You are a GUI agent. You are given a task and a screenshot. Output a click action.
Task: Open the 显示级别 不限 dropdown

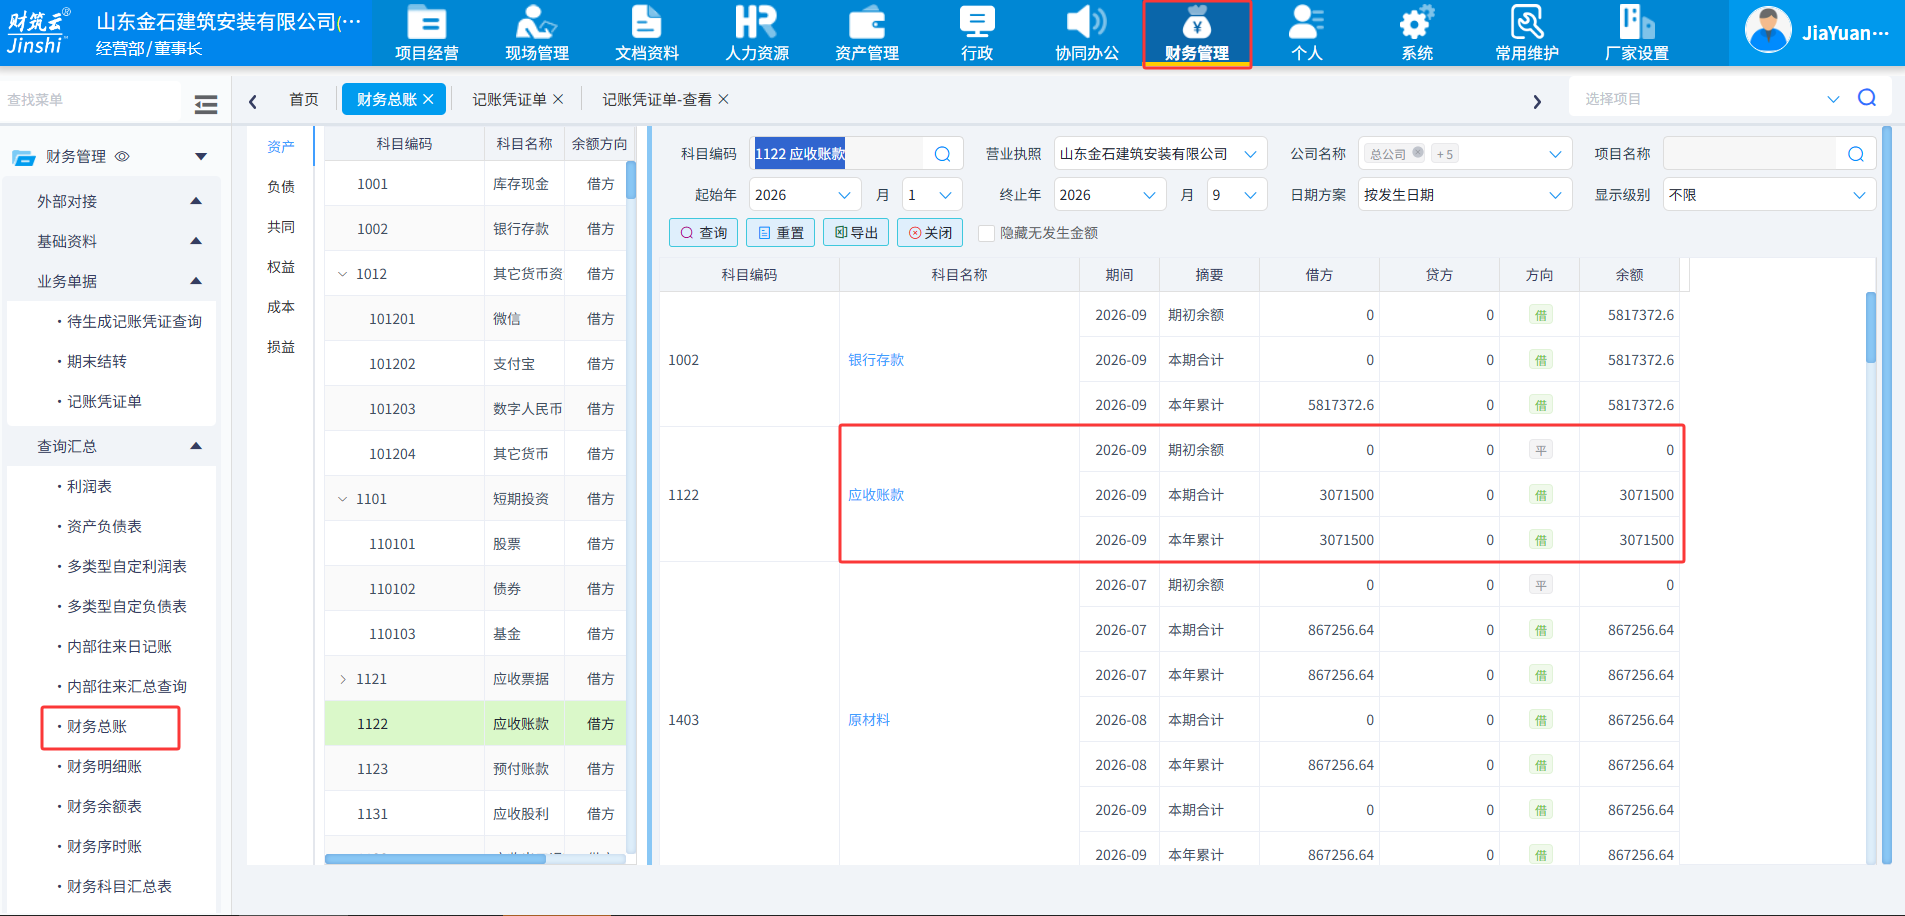coord(1769,195)
